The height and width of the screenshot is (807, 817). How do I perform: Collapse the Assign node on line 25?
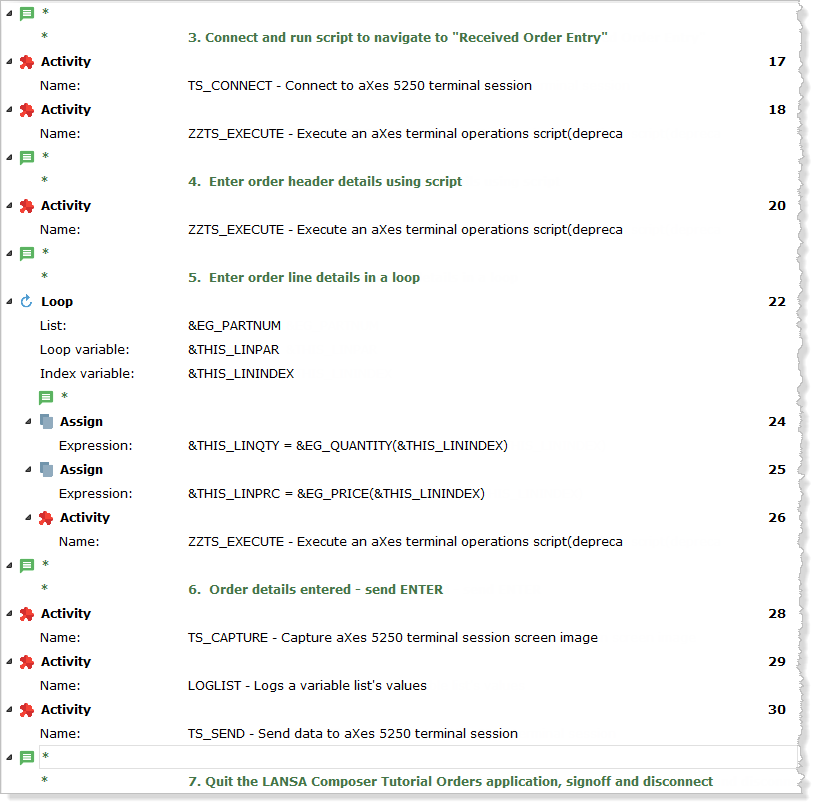tap(28, 469)
